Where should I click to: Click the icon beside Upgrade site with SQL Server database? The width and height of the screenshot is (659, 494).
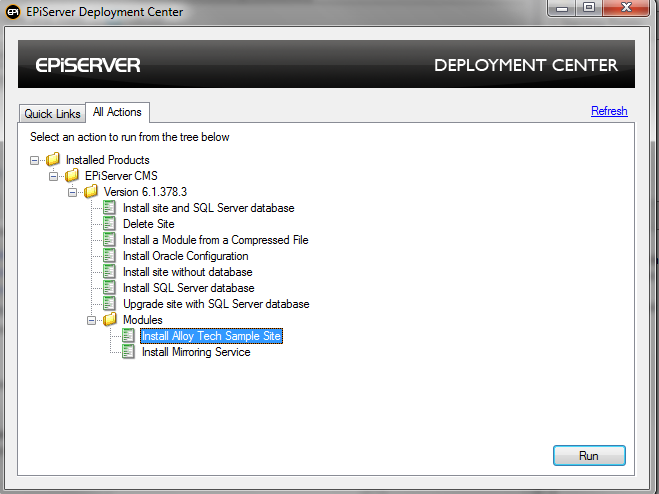click(109, 303)
